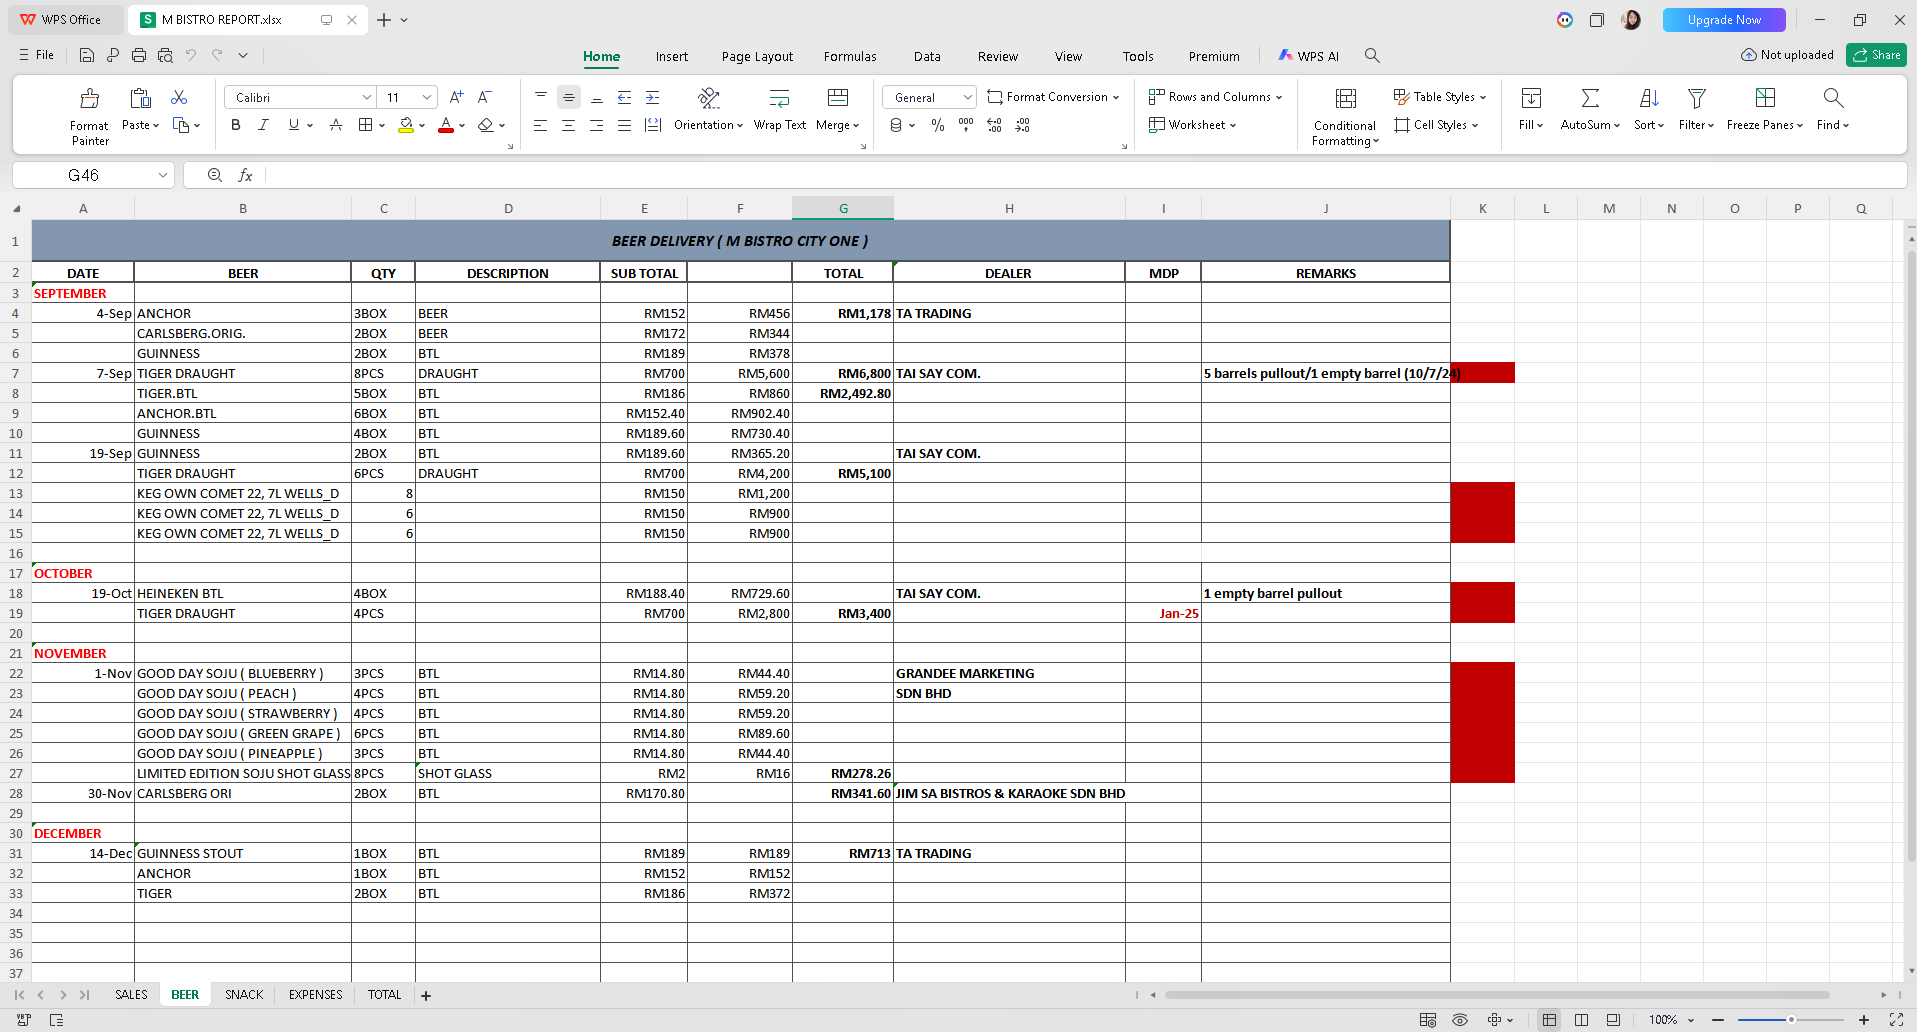1917x1032 pixels.
Task: Toggle align left
Action: pyautogui.click(x=540, y=125)
